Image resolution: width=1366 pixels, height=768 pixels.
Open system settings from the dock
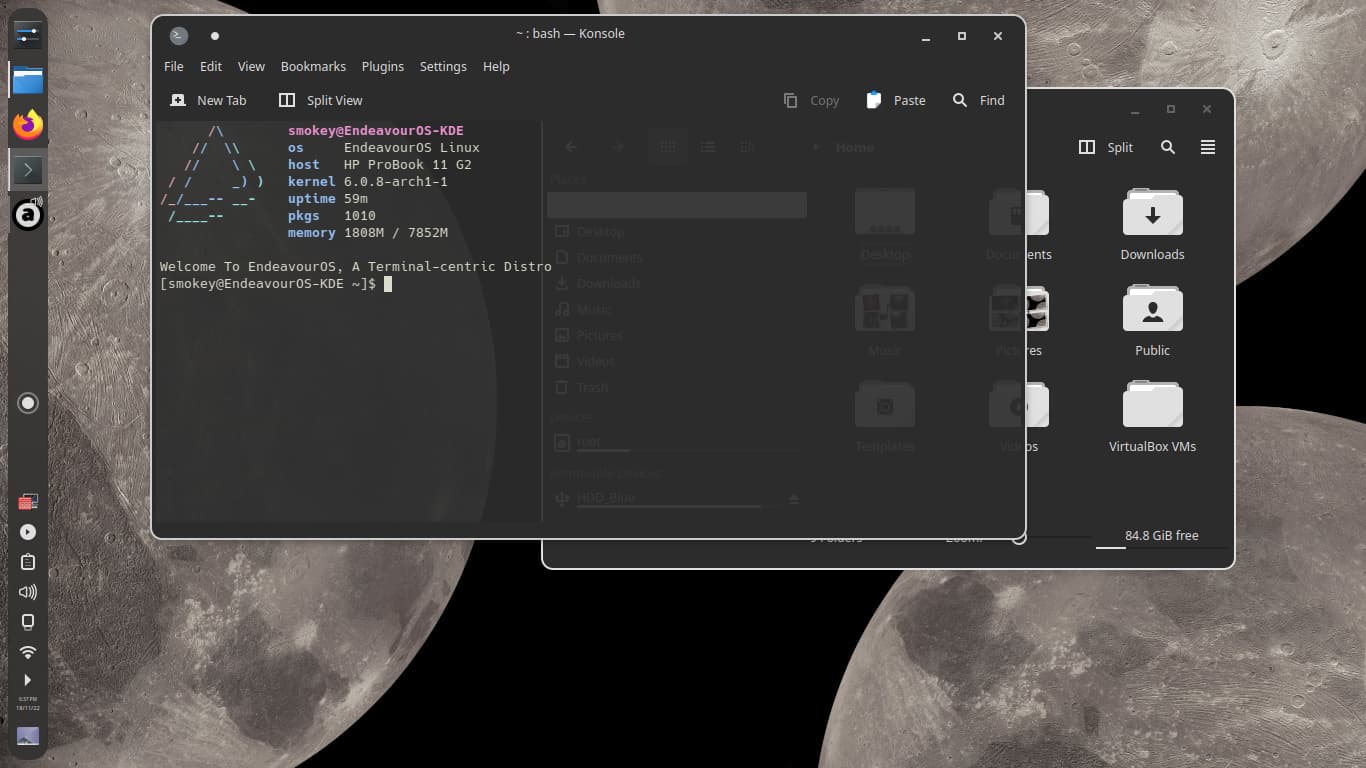pos(27,34)
